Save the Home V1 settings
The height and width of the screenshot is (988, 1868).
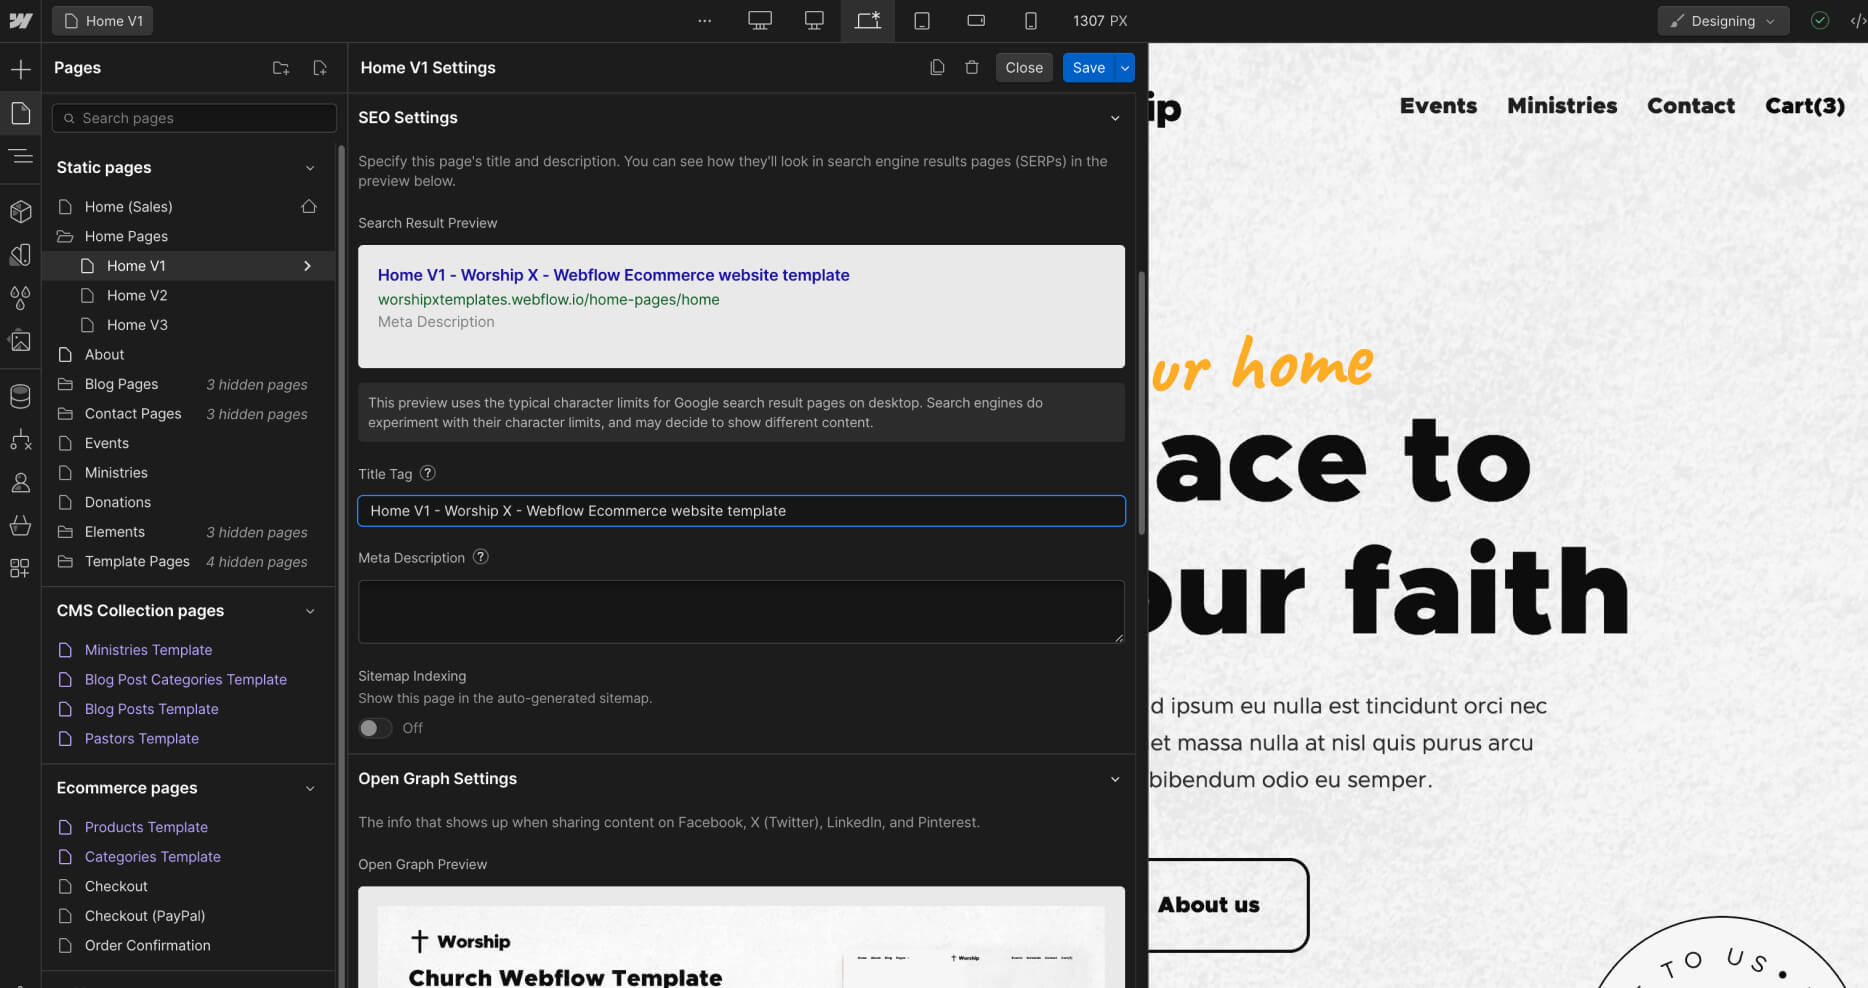(x=1088, y=67)
